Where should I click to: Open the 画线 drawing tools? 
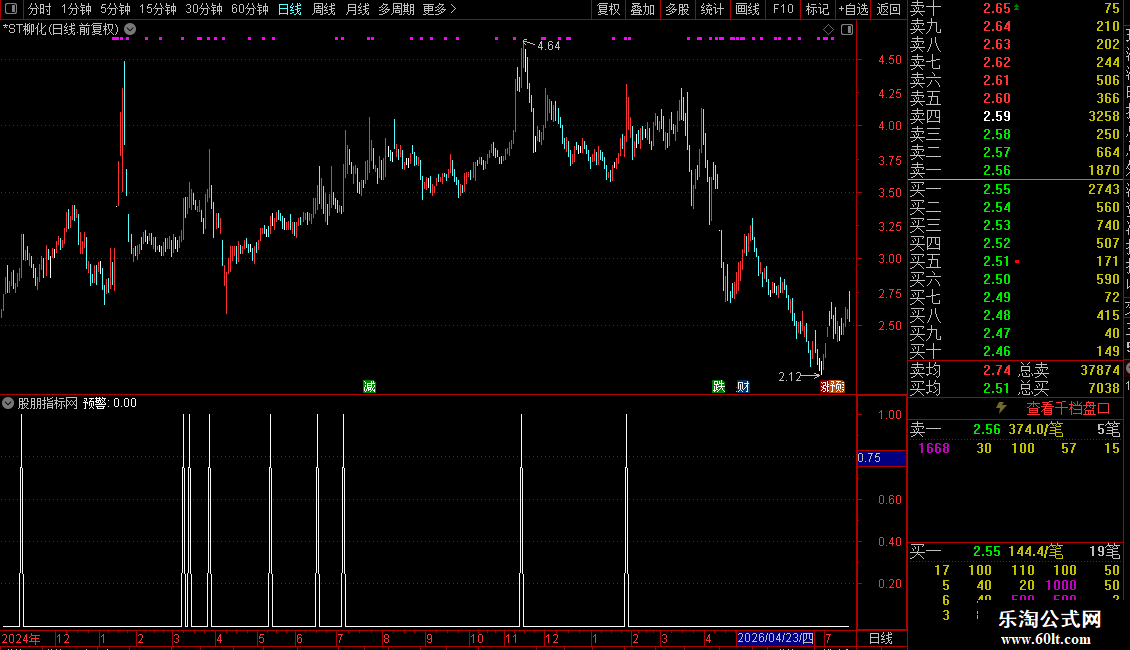point(747,9)
